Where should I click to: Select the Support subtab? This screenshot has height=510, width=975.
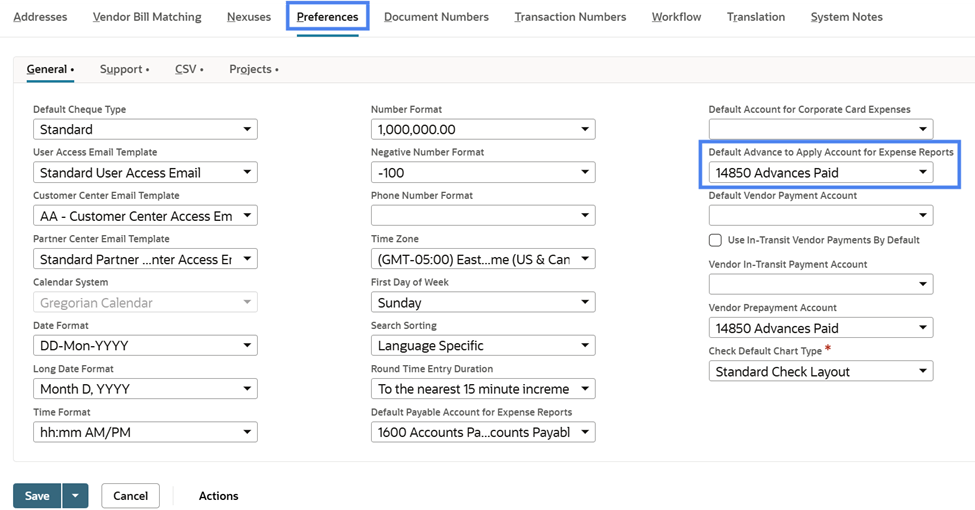[122, 69]
